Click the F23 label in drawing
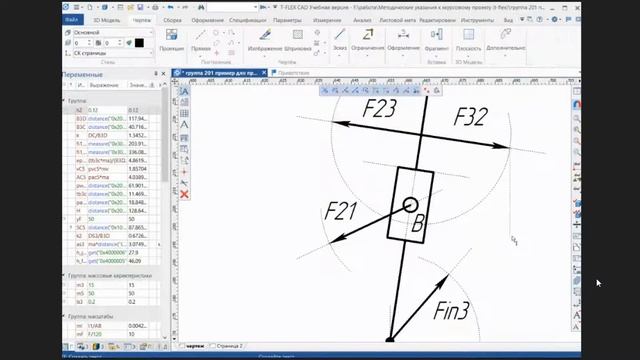Screen dimensions: 640x360 click(x=379, y=109)
